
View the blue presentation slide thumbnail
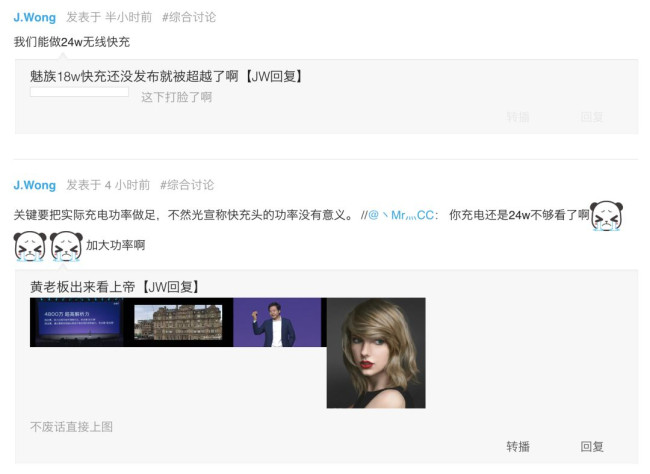77,322
